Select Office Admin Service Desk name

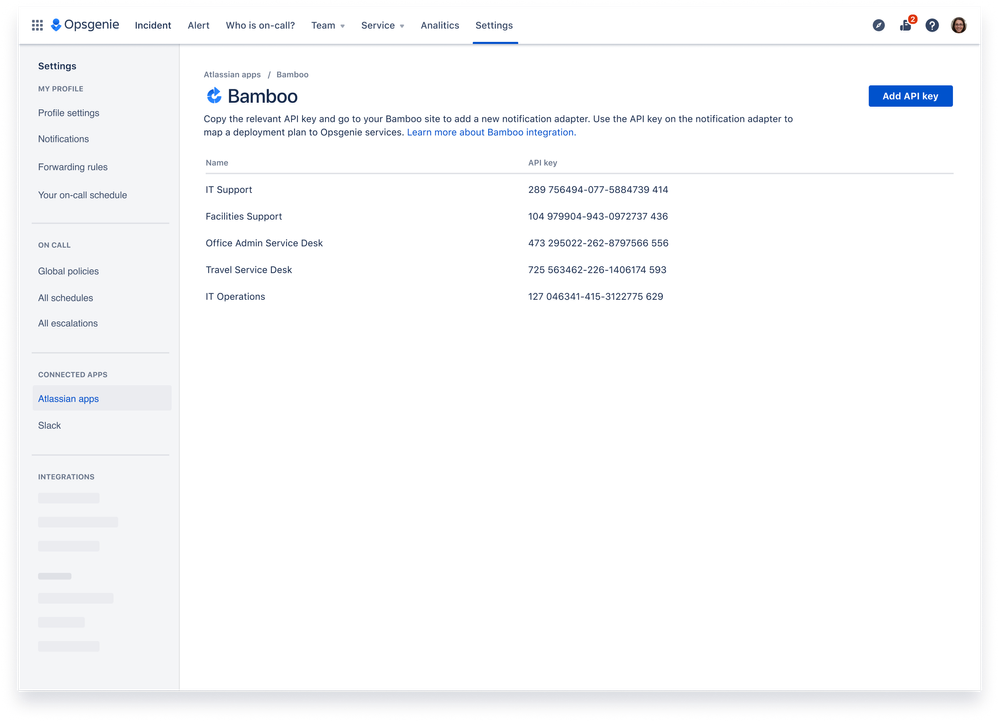(x=264, y=243)
